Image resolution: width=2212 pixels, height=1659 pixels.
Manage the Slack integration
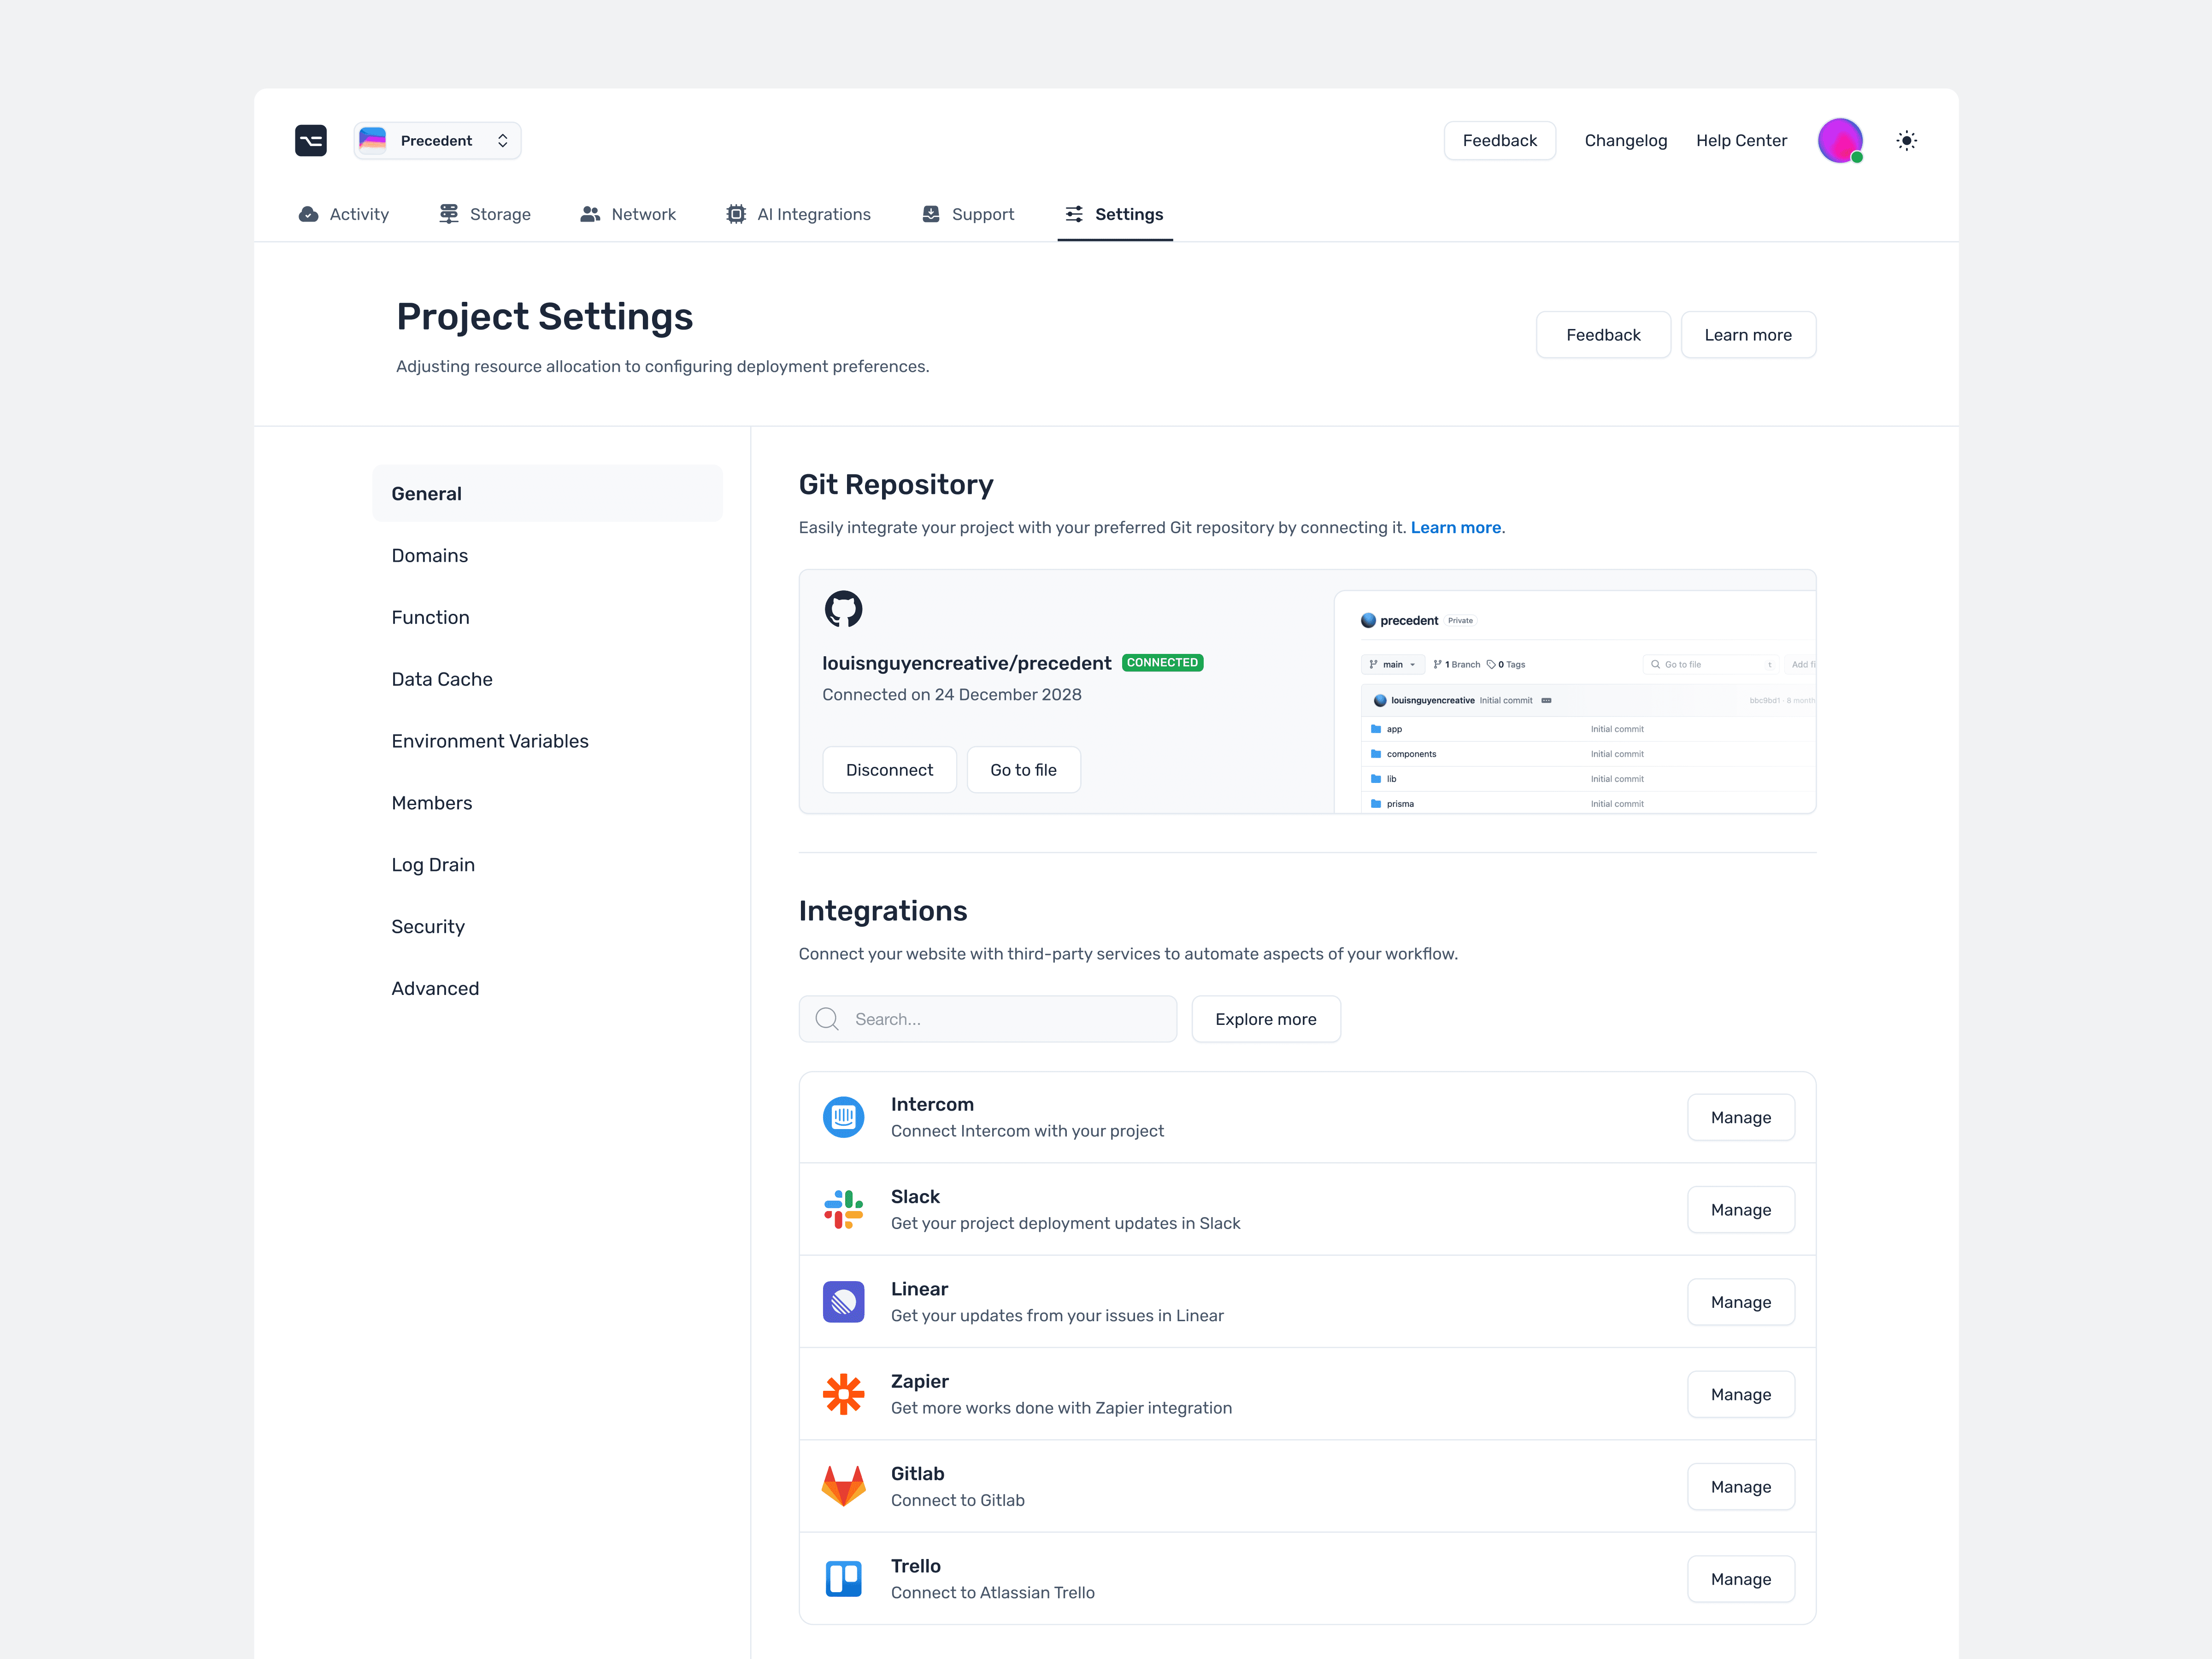click(1740, 1210)
